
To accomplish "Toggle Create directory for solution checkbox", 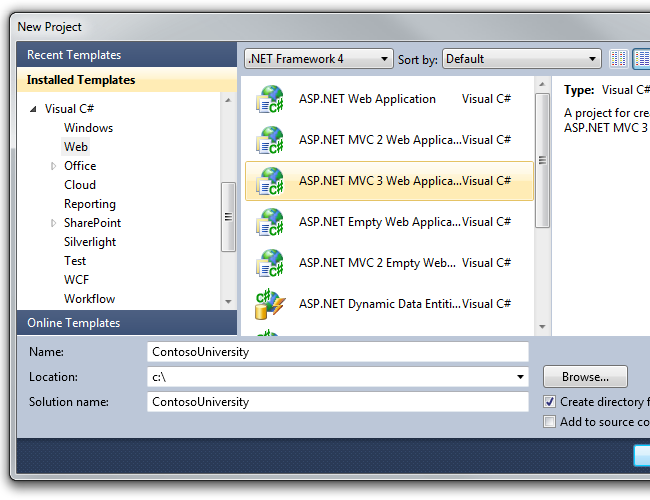I will point(549,402).
